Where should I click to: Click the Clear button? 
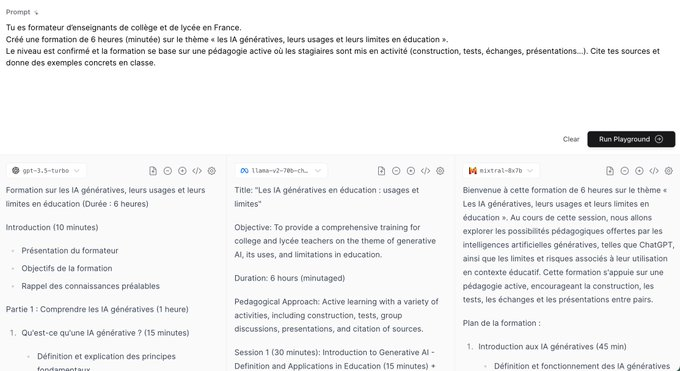571,139
